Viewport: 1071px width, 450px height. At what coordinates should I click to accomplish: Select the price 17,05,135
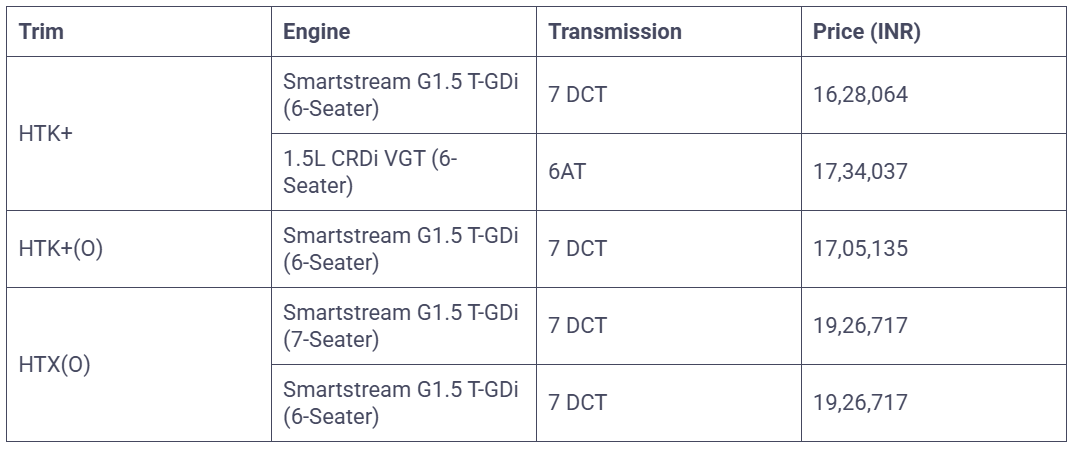coord(860,249)
